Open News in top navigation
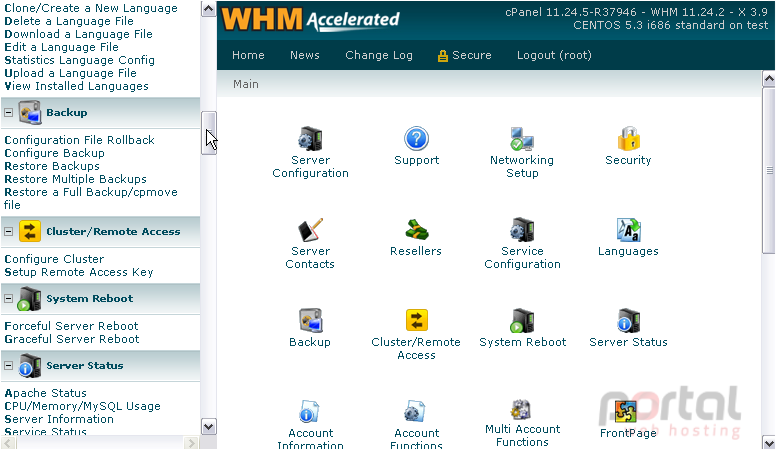This screenshot has width=776, height=450. tap(304, 55)
